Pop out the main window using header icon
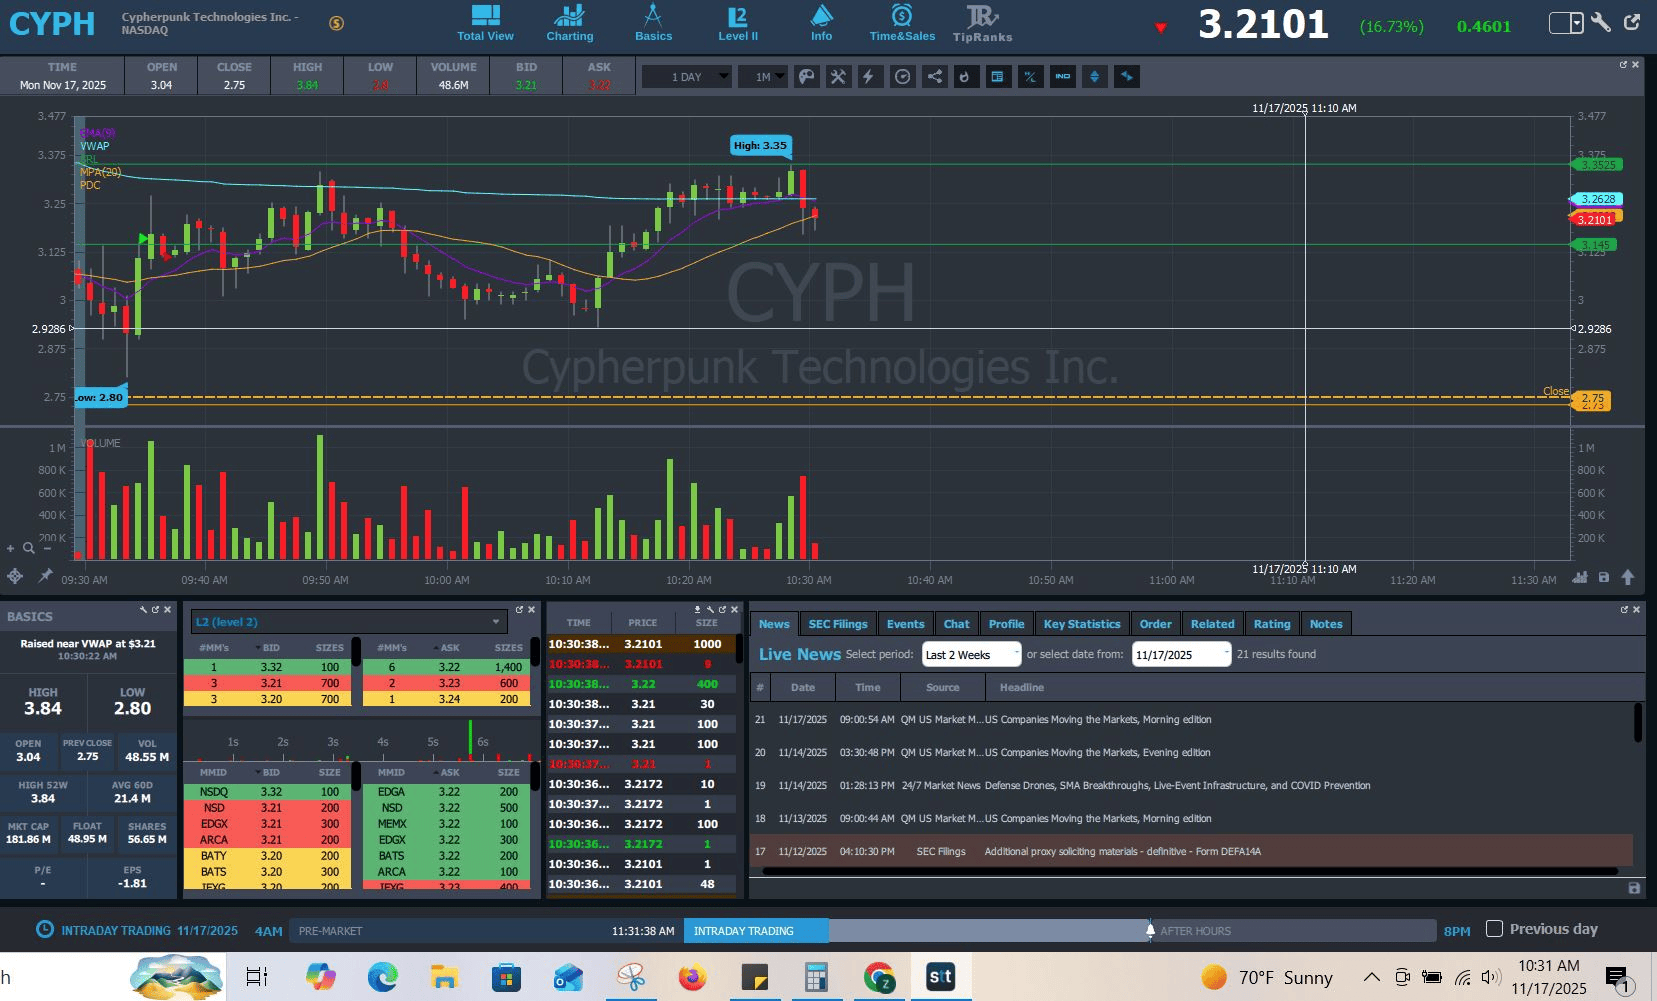The image size is (1657, 1001). pyautogui.click(x=1632, y=22)
